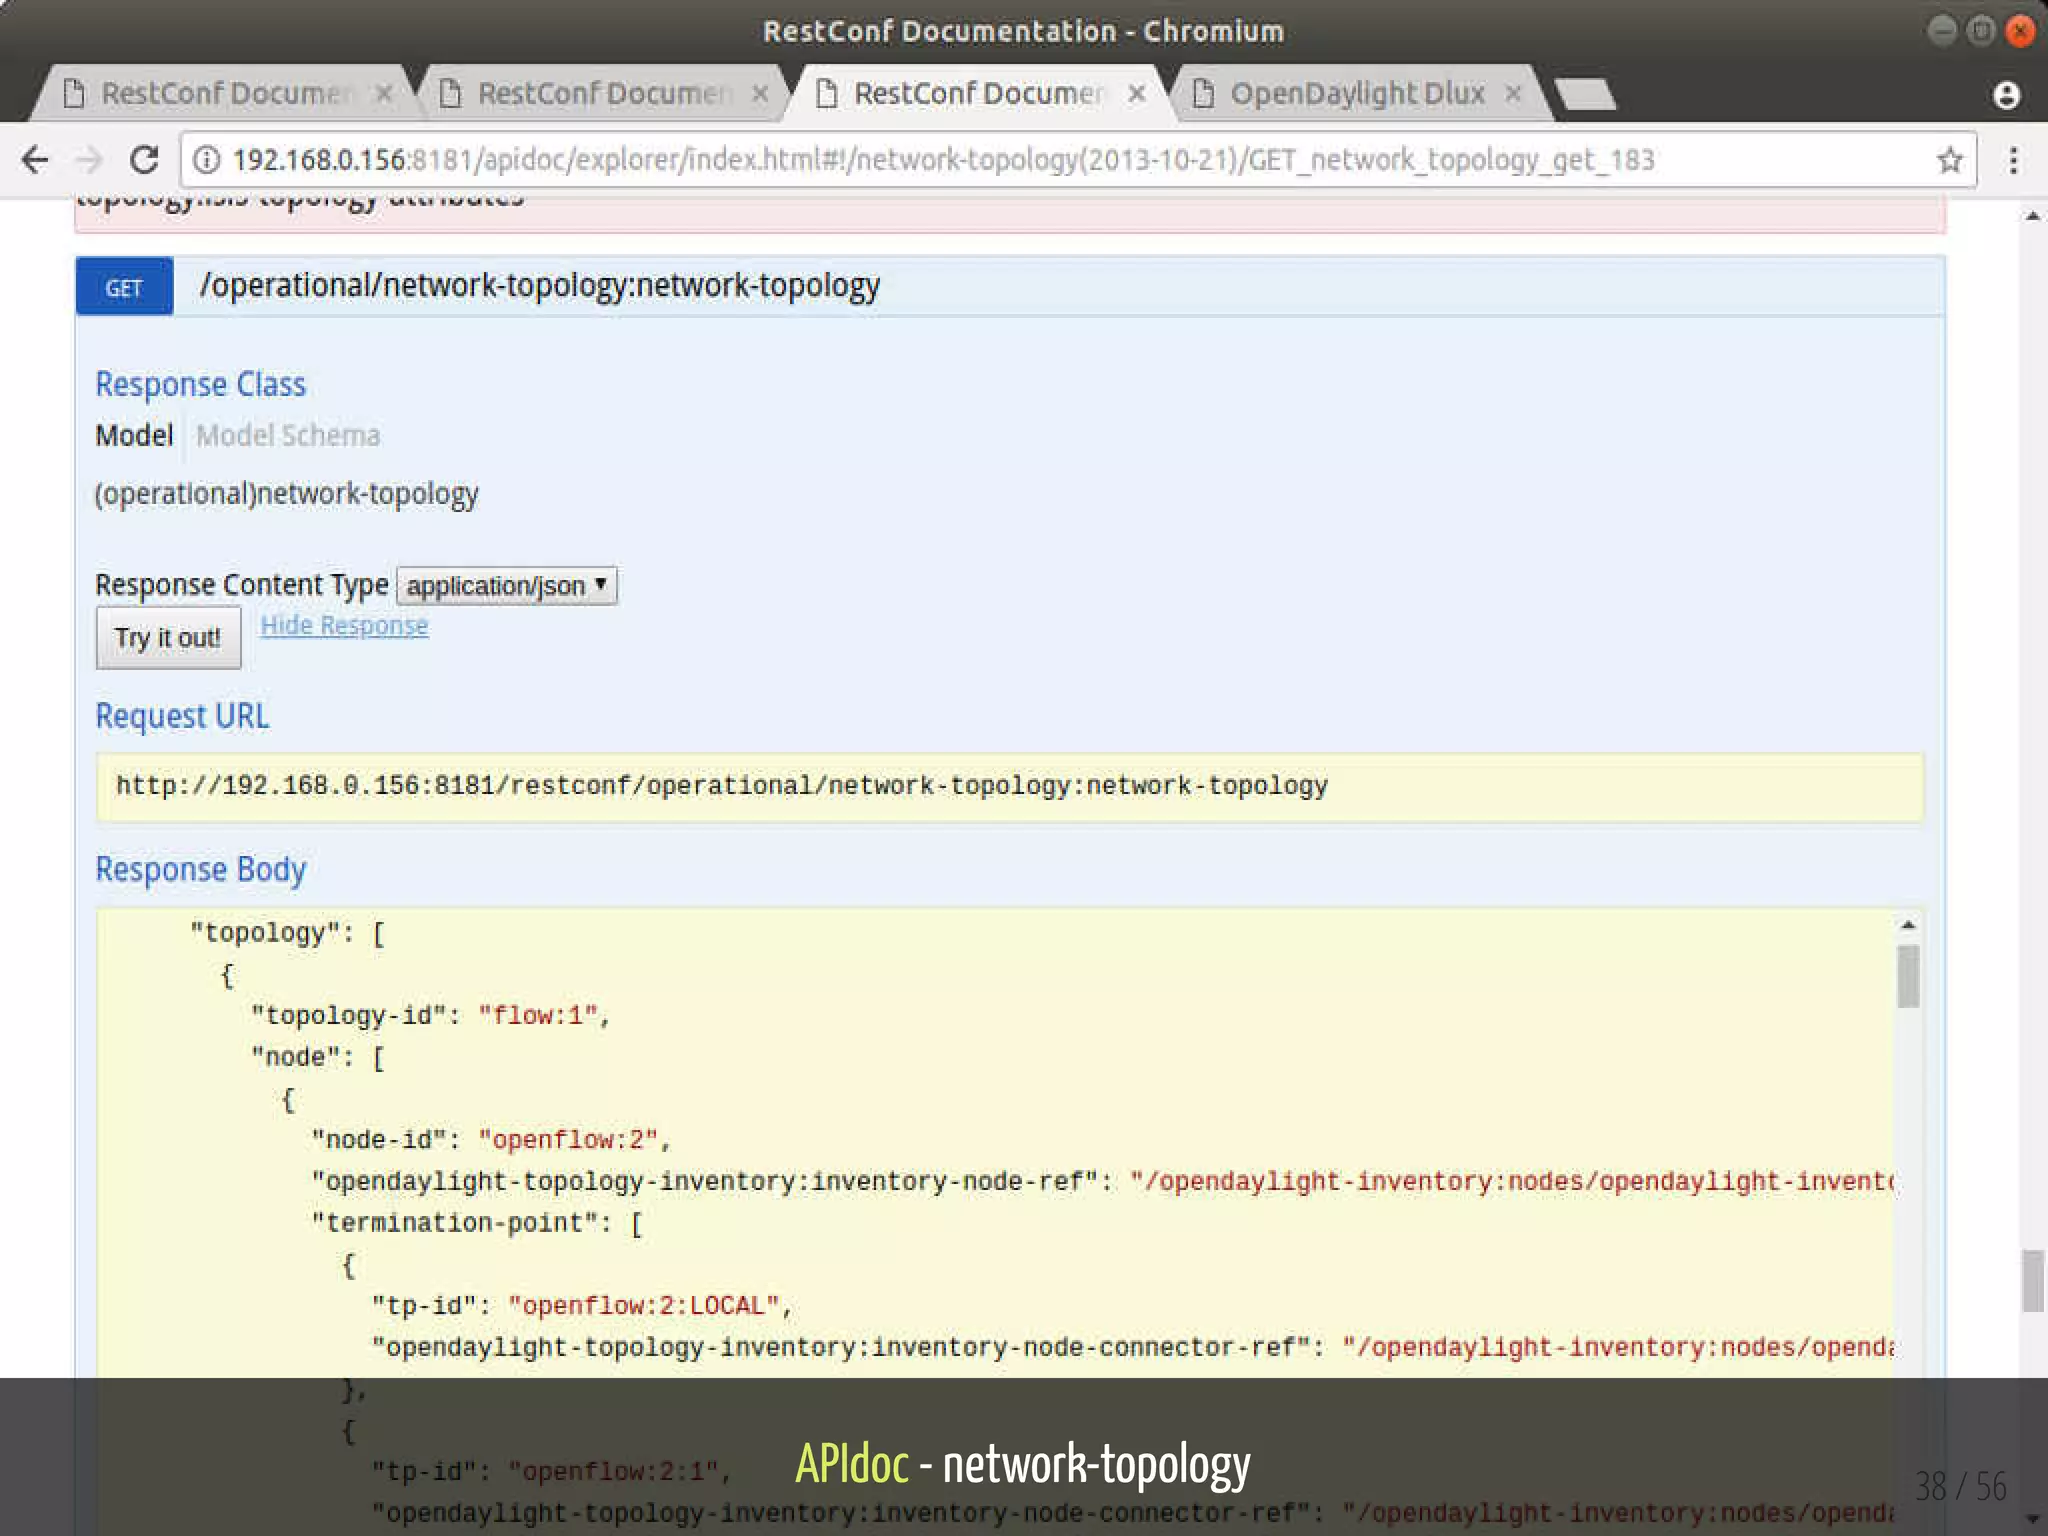Open a new tab
The image size is (2048, 1536).
click(1586, 95)
